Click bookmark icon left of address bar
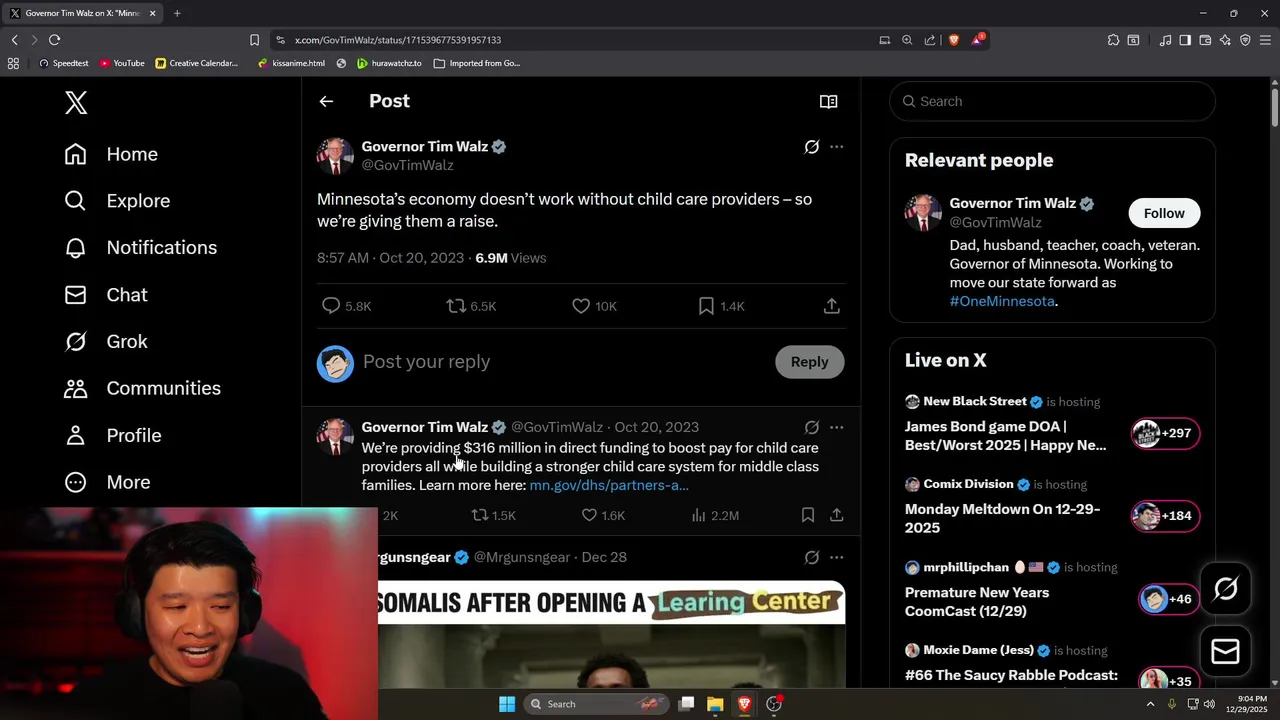Image resolution: width=1280 pixels, height=720 pixels. click(x=254, y=40)
